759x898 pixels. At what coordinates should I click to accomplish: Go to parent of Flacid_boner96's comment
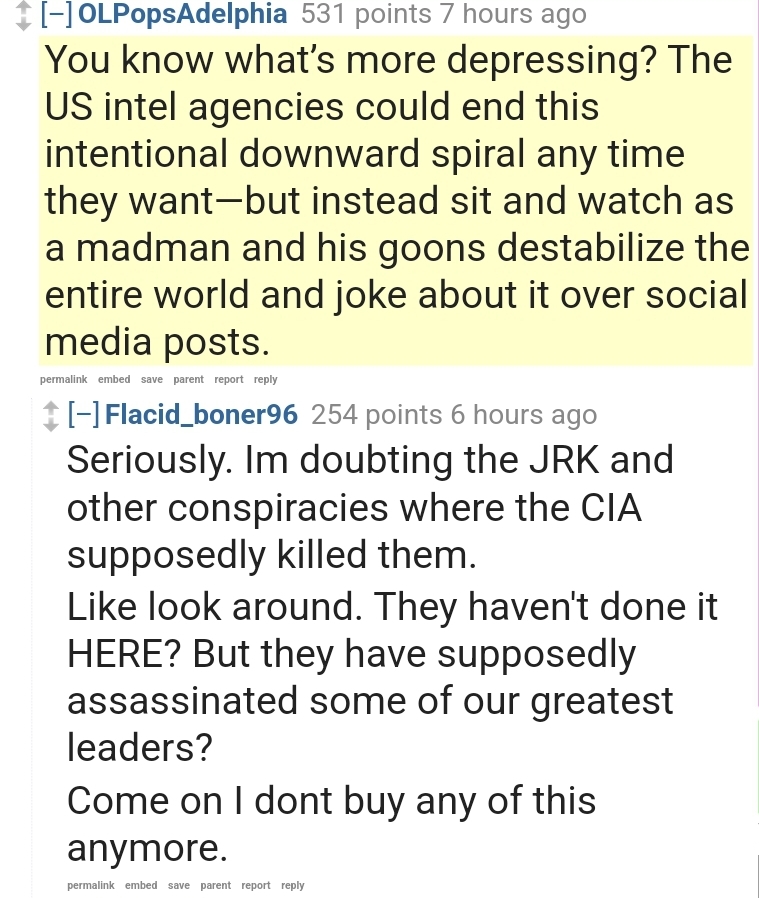tap(215, 885)
